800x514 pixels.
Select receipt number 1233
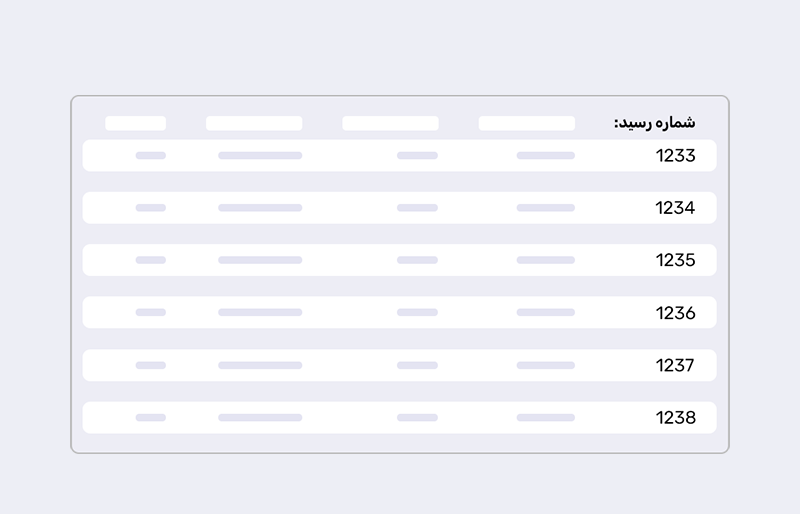pyautogui.click(x=675, y=156)
